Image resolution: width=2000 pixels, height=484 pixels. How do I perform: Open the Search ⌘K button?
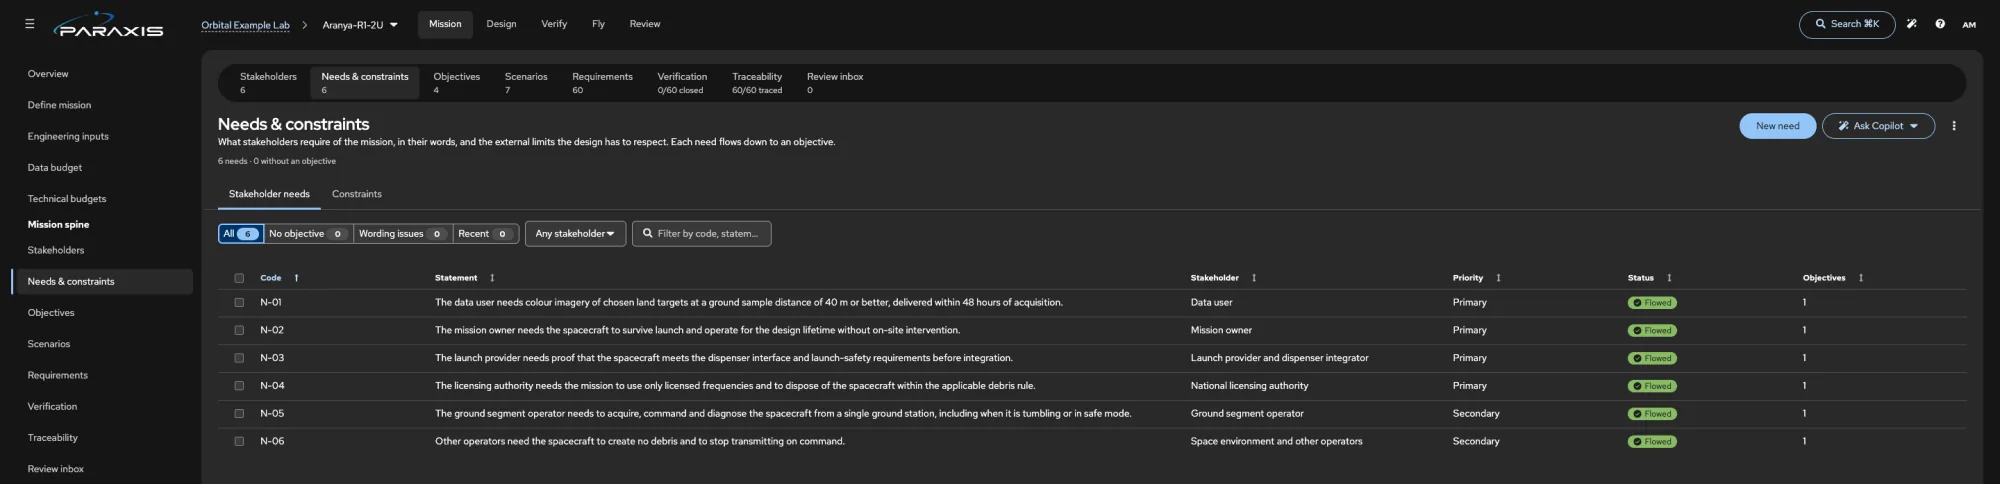1846,24
